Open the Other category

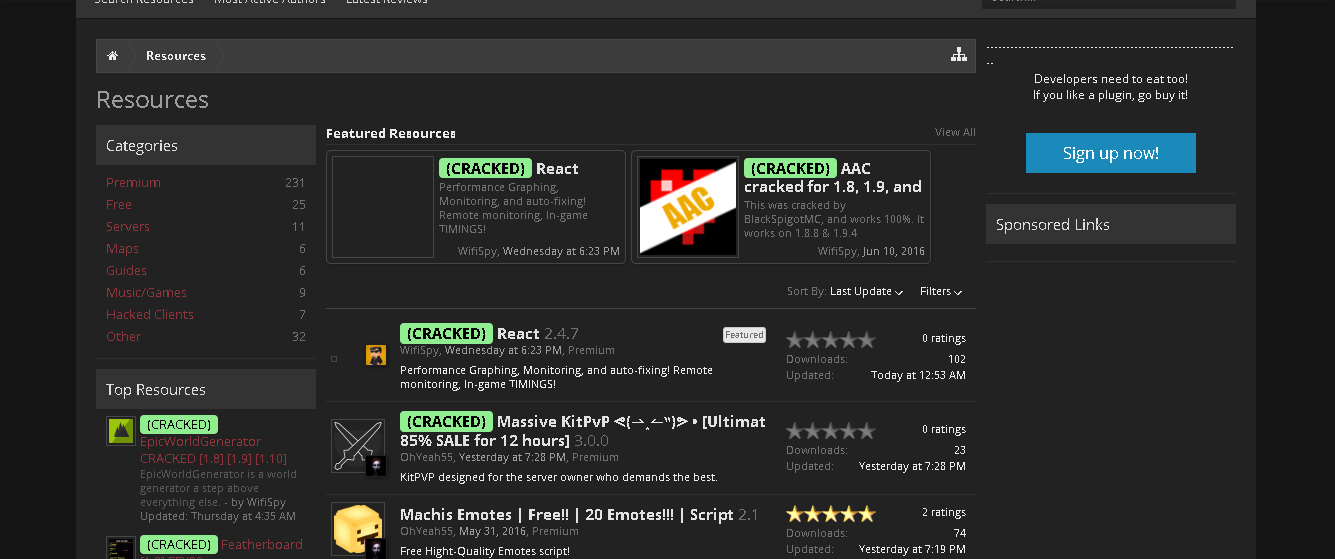(123, 336)
